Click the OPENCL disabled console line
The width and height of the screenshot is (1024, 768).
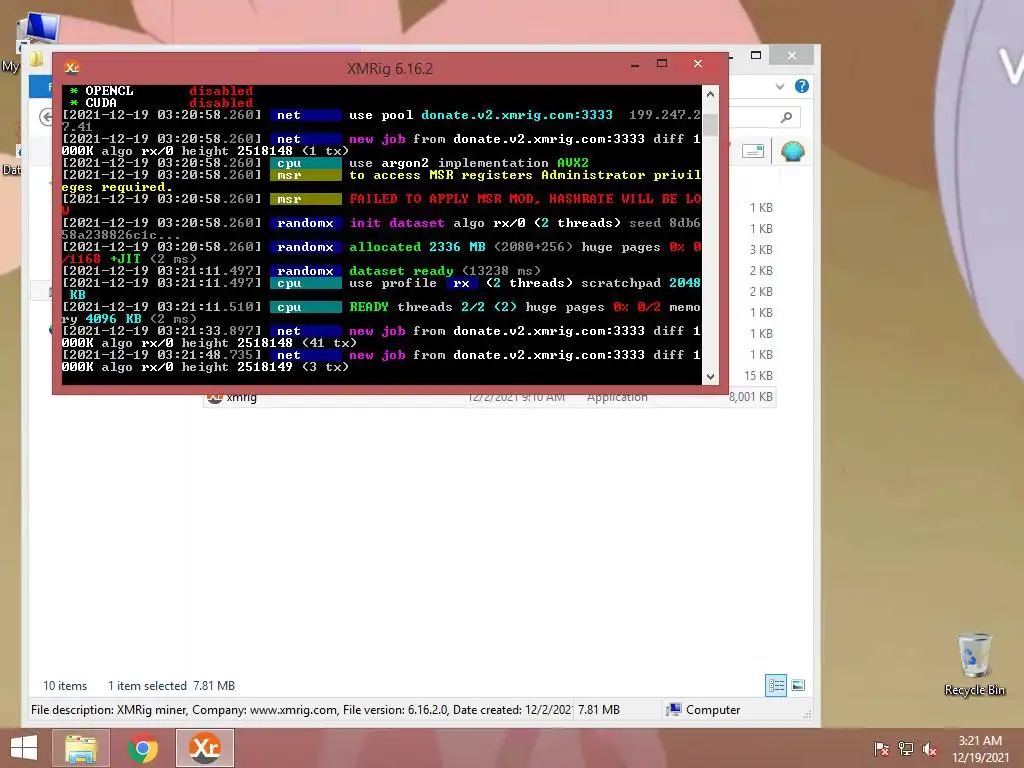161,91
